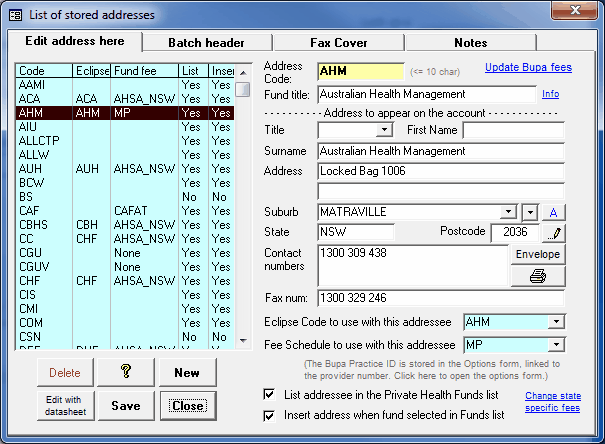Select the CSN code row

coord(125,337)
